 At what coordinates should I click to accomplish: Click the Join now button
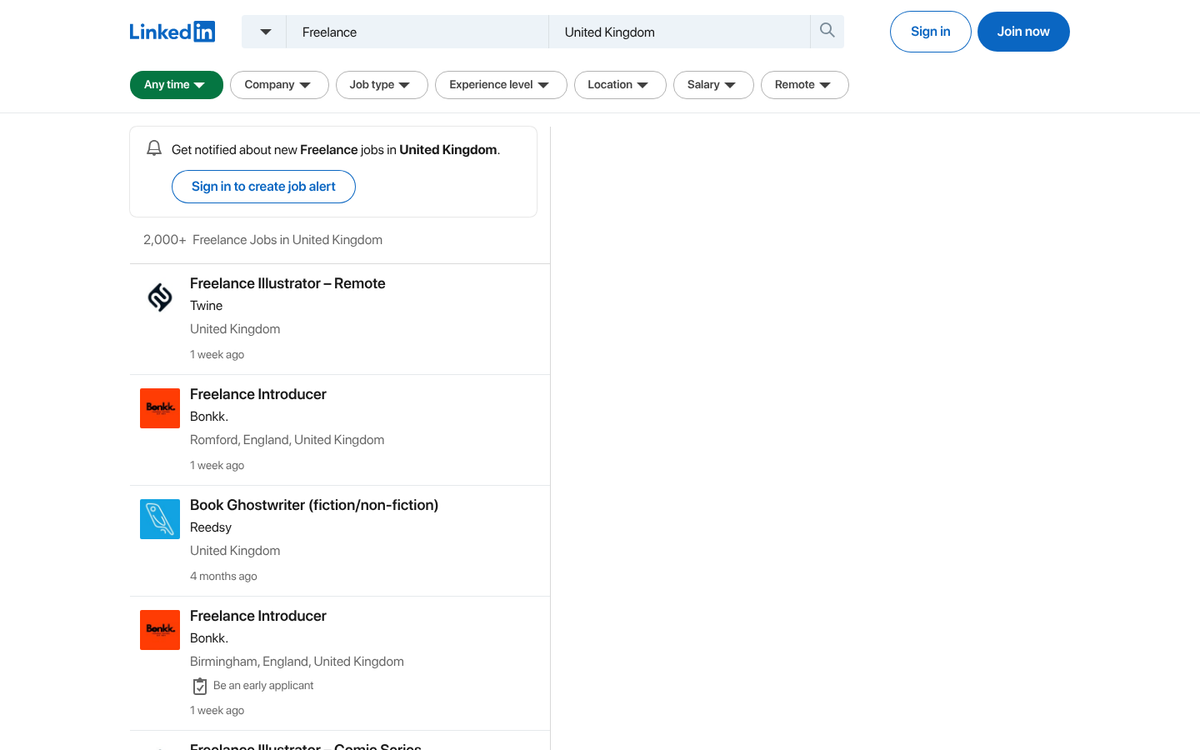coord(1023,31)
